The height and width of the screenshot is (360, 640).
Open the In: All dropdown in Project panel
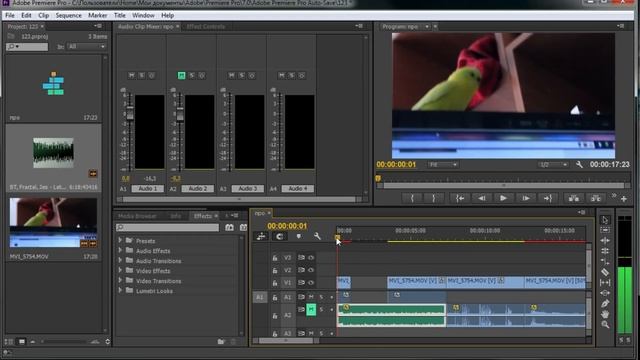click(86, 47)
